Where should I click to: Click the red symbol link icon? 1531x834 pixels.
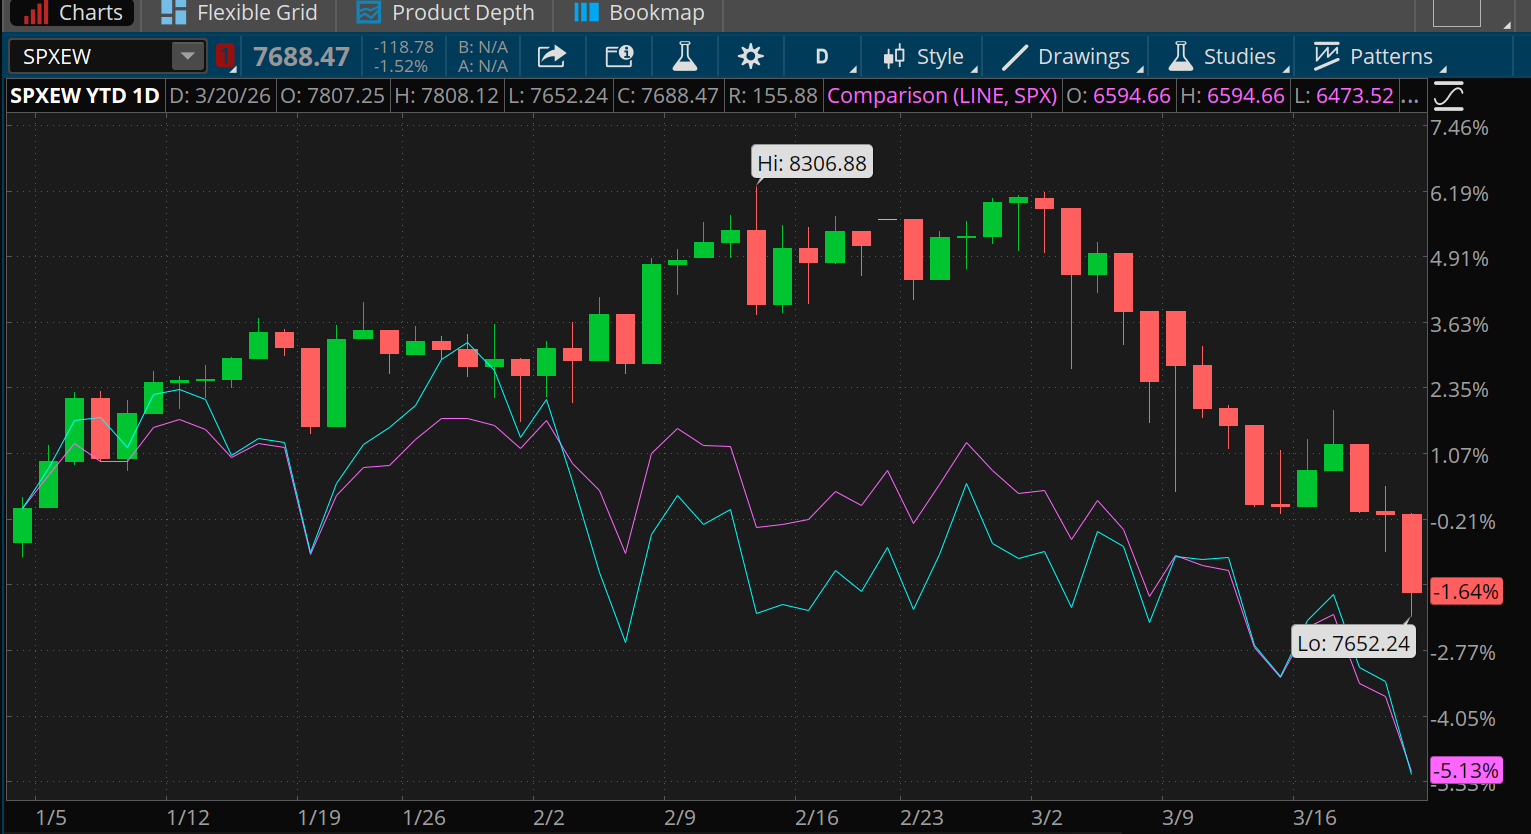coord(225,56)
